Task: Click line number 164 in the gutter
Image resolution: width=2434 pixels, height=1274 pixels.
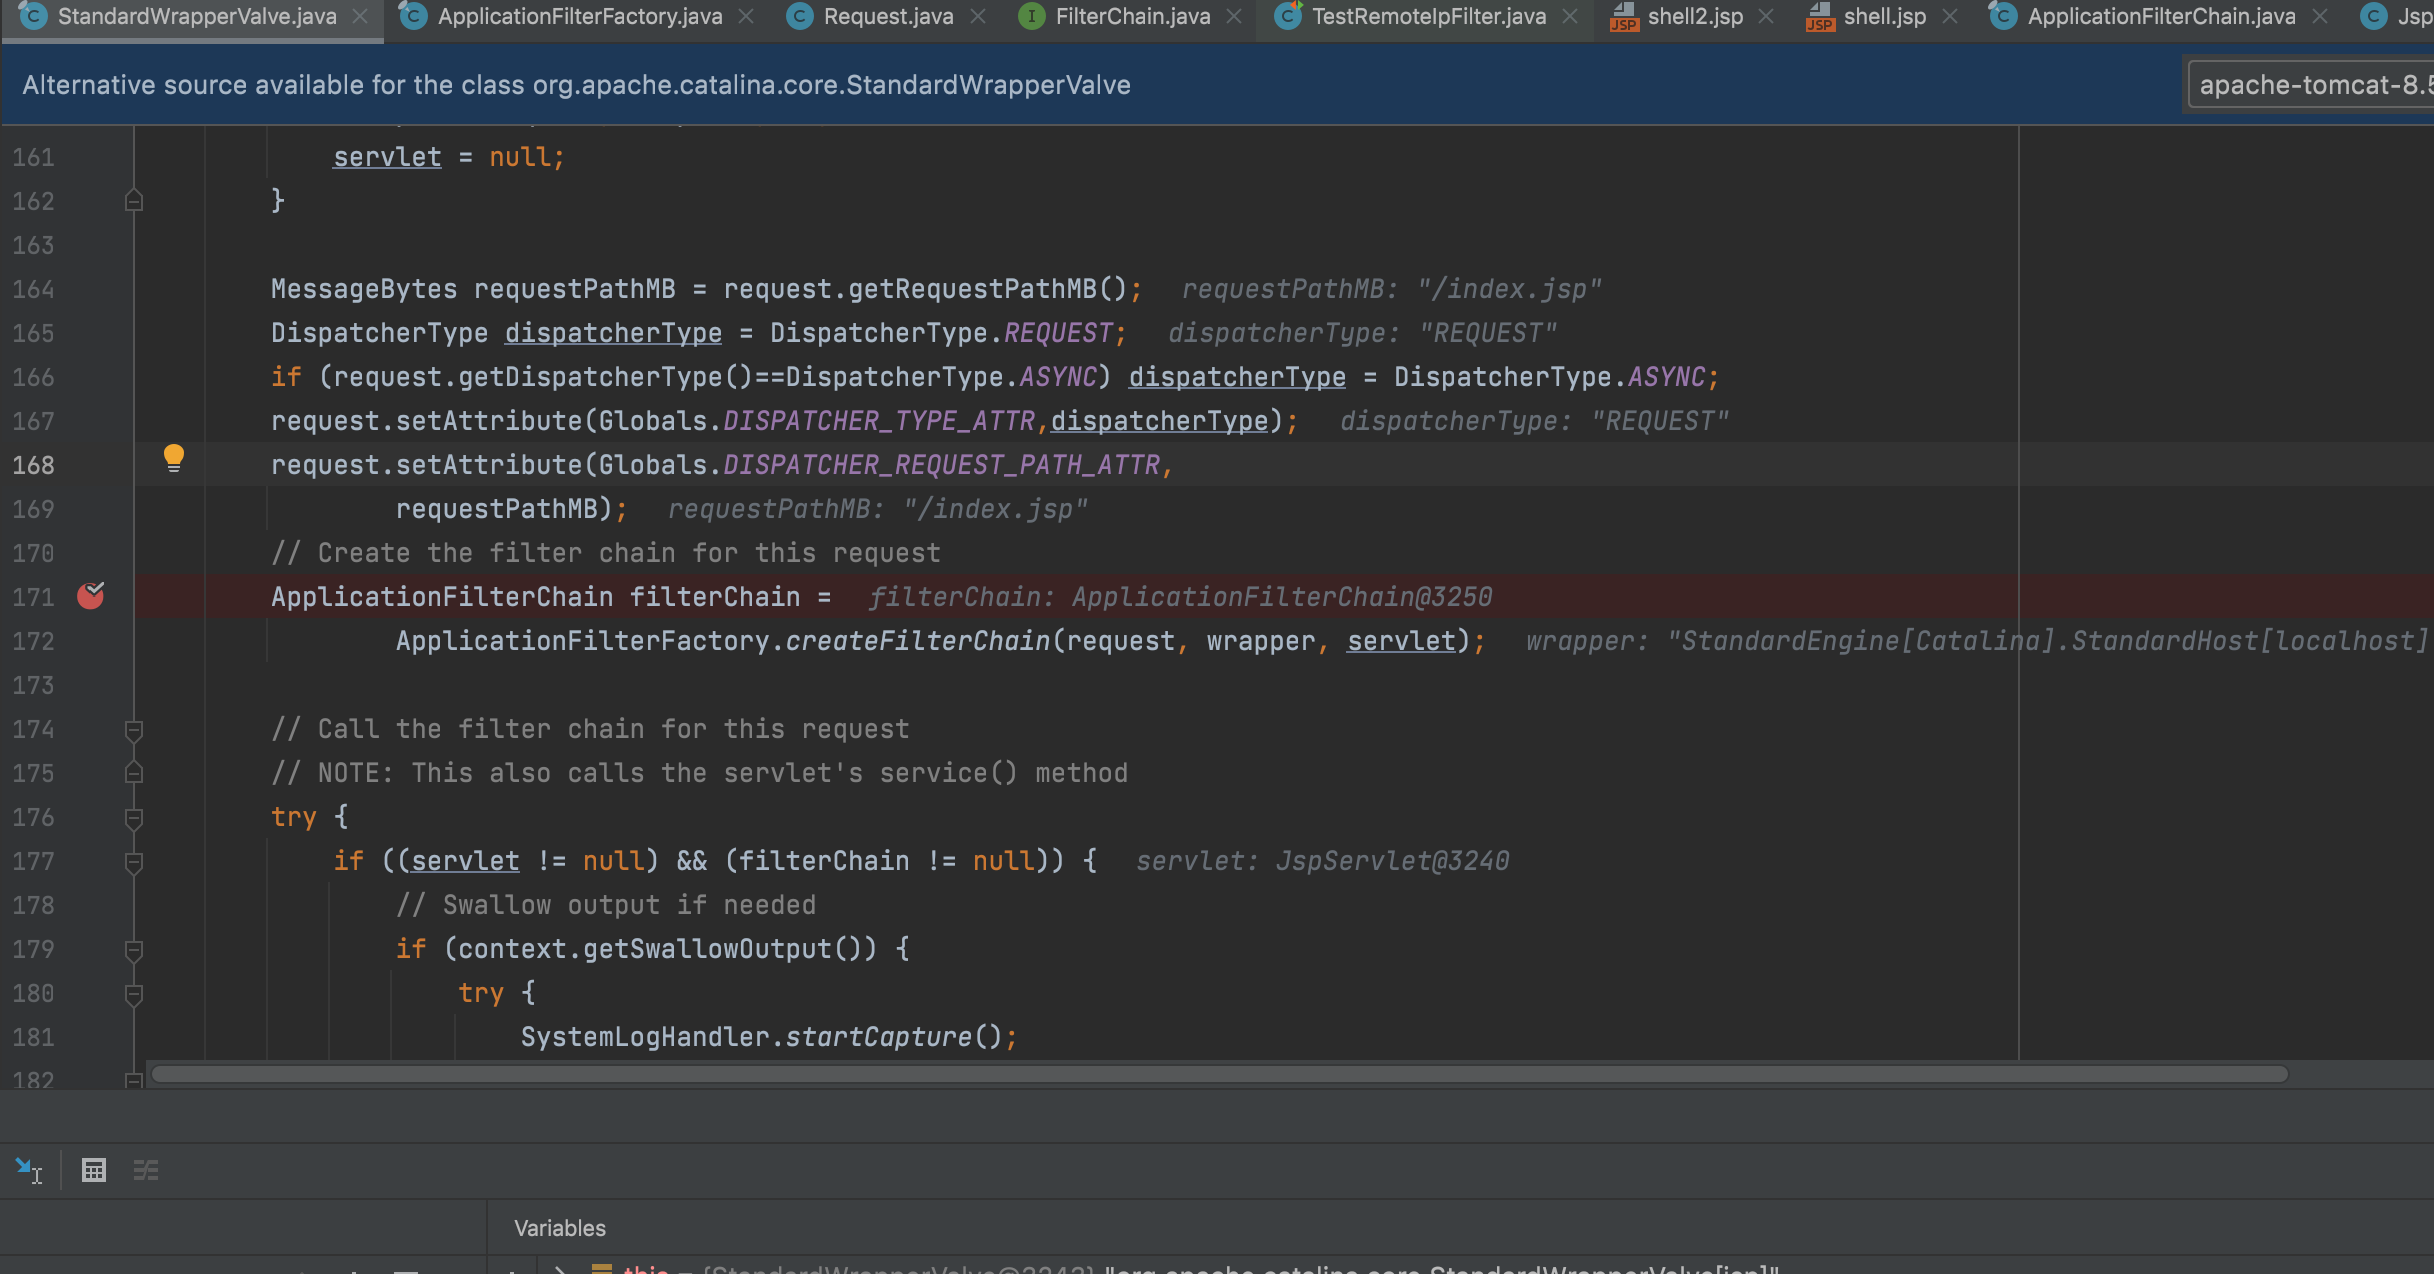Action: (x=33, y=289)
